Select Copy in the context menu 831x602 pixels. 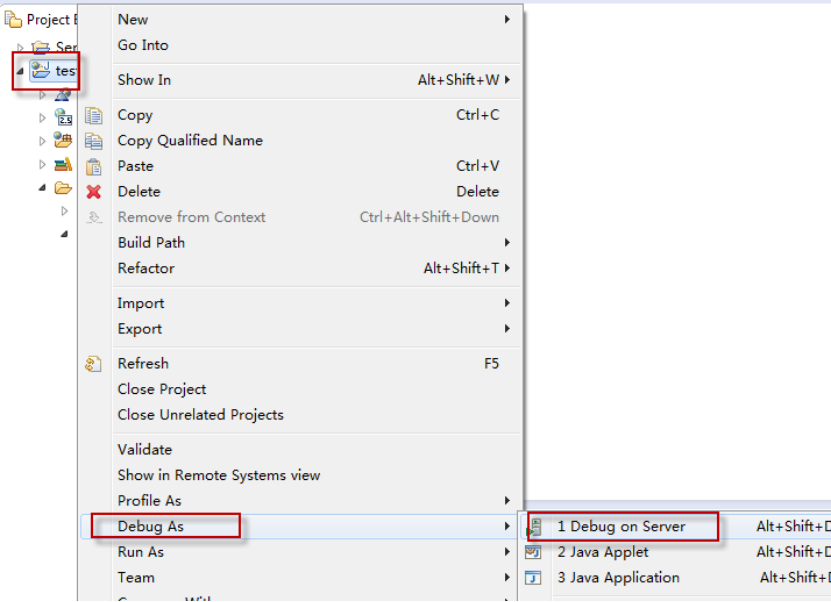click(301, 115)
